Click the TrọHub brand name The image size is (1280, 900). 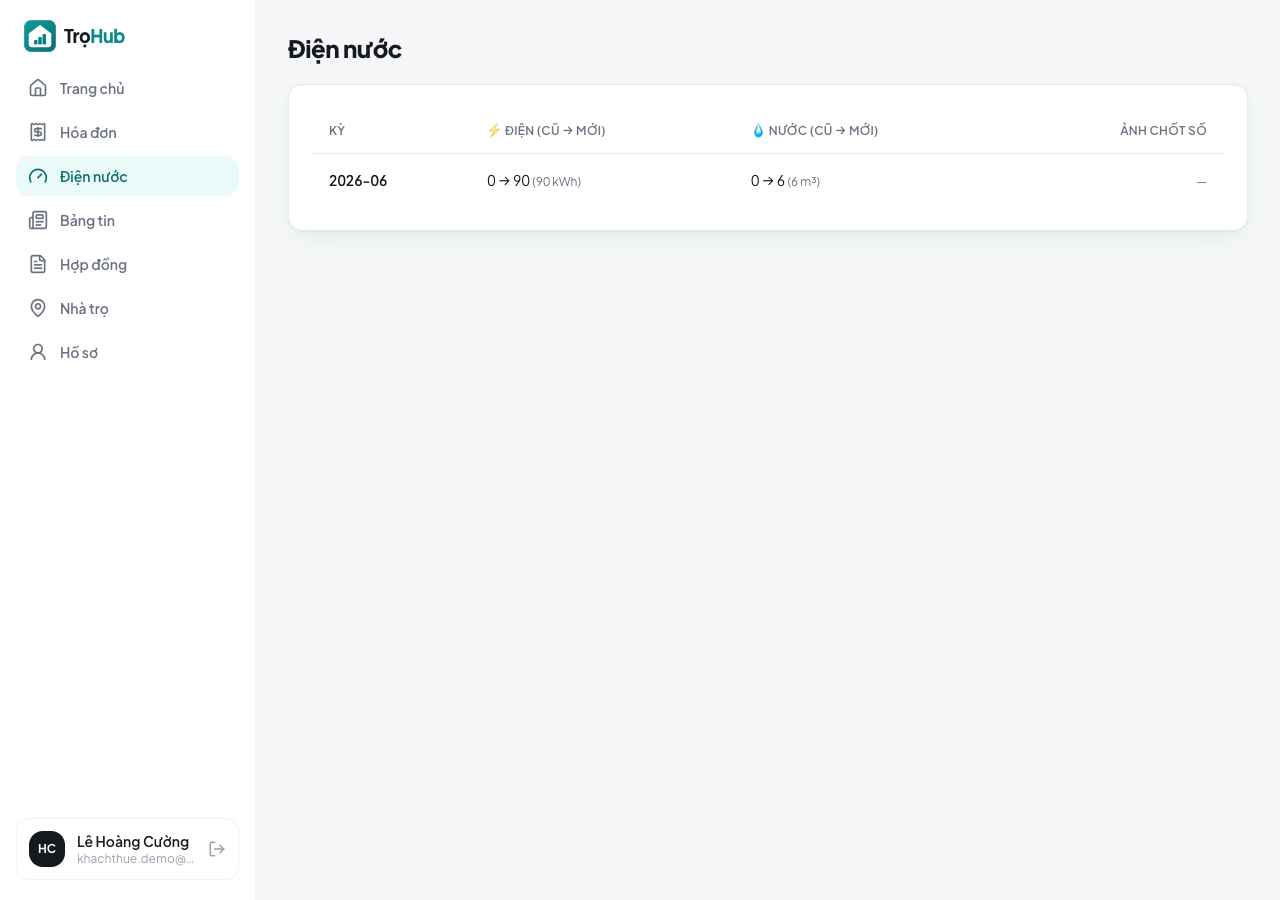[x=94, y=36]
